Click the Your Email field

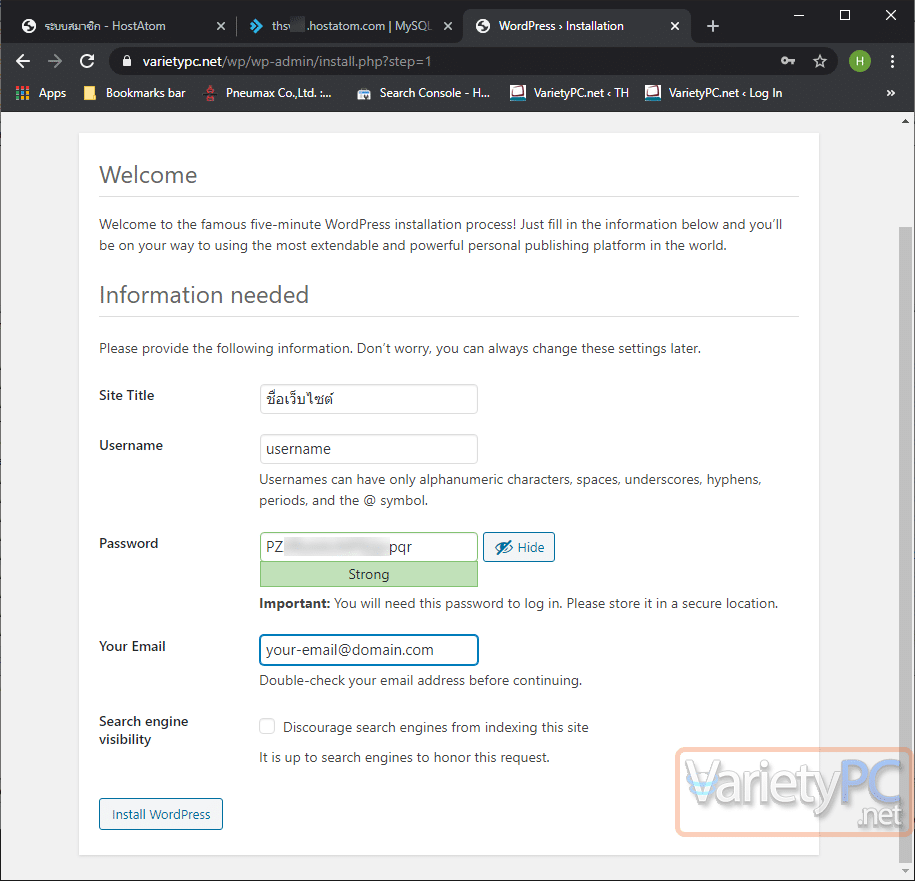pos(369,650)
